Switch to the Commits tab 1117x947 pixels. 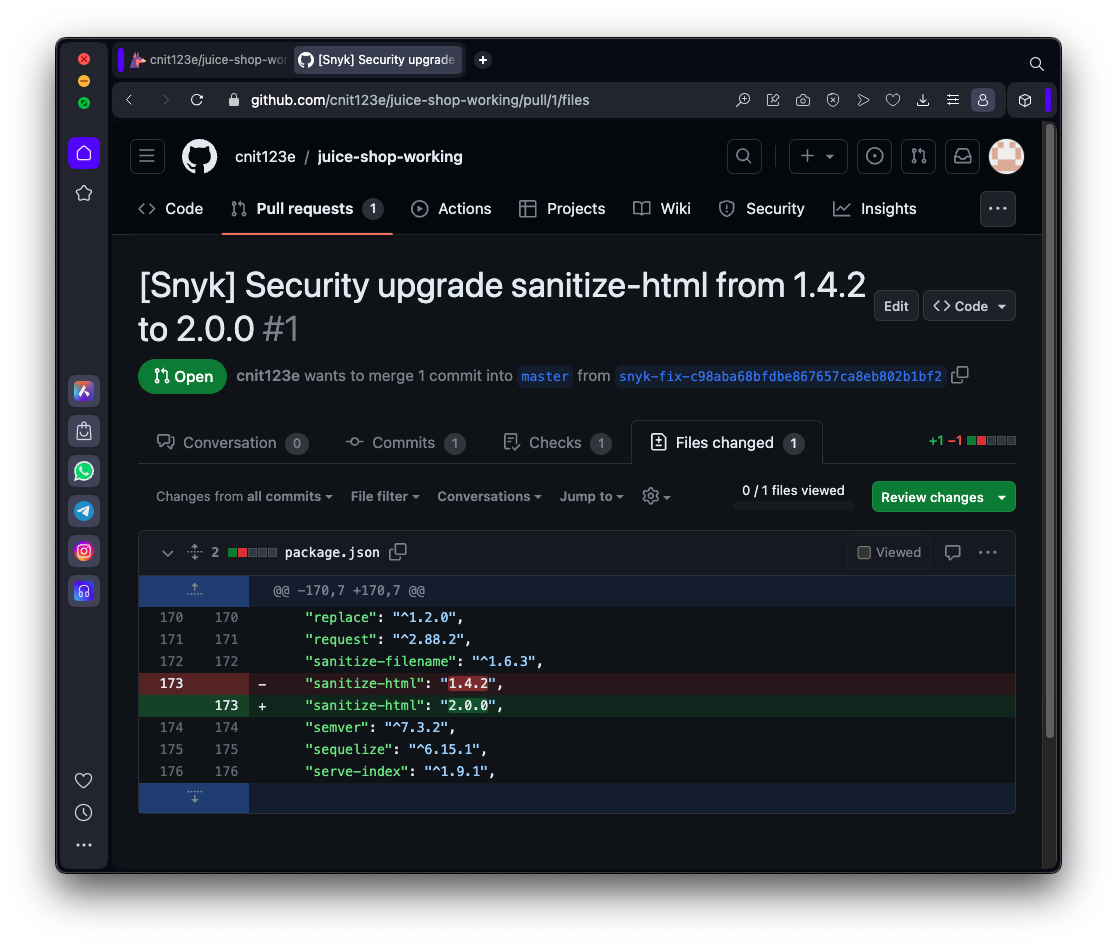coord(405,443)
